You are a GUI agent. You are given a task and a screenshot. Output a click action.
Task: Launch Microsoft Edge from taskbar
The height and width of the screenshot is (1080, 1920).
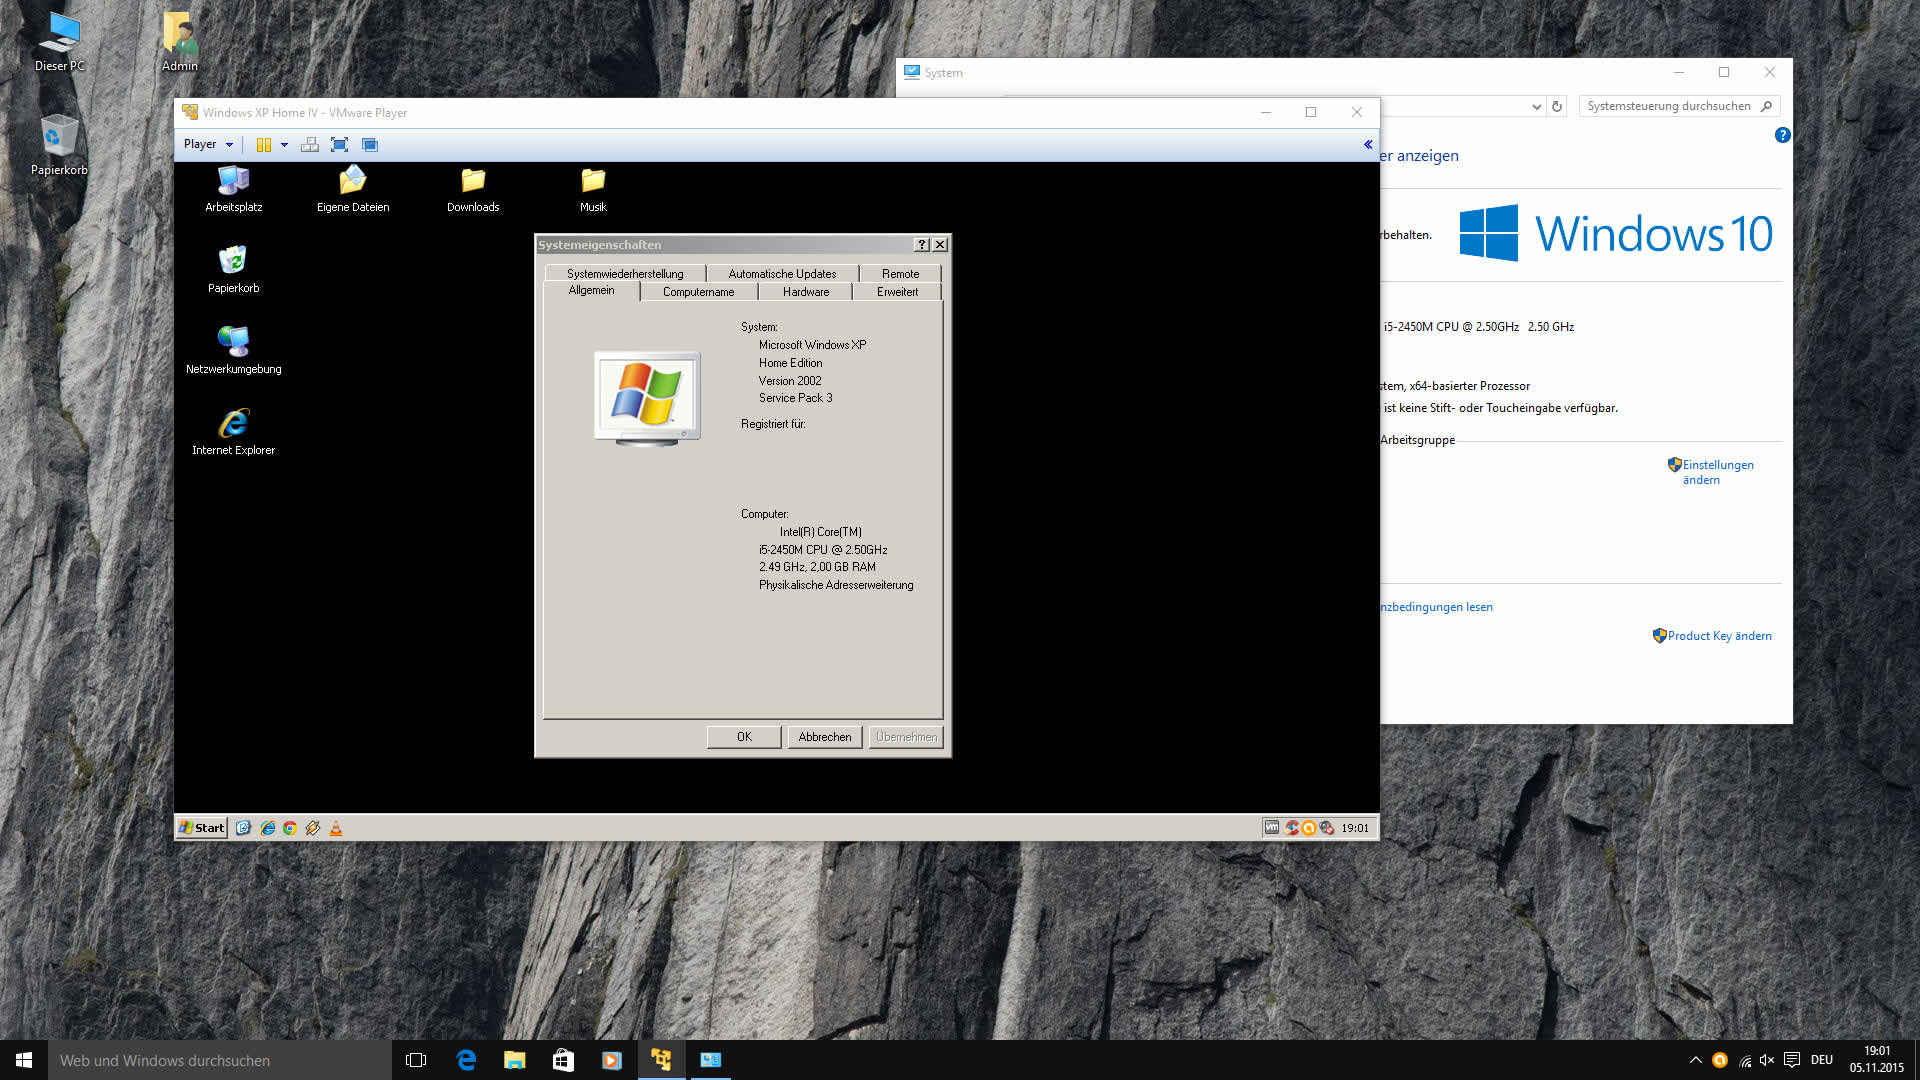pos(465,1060)
